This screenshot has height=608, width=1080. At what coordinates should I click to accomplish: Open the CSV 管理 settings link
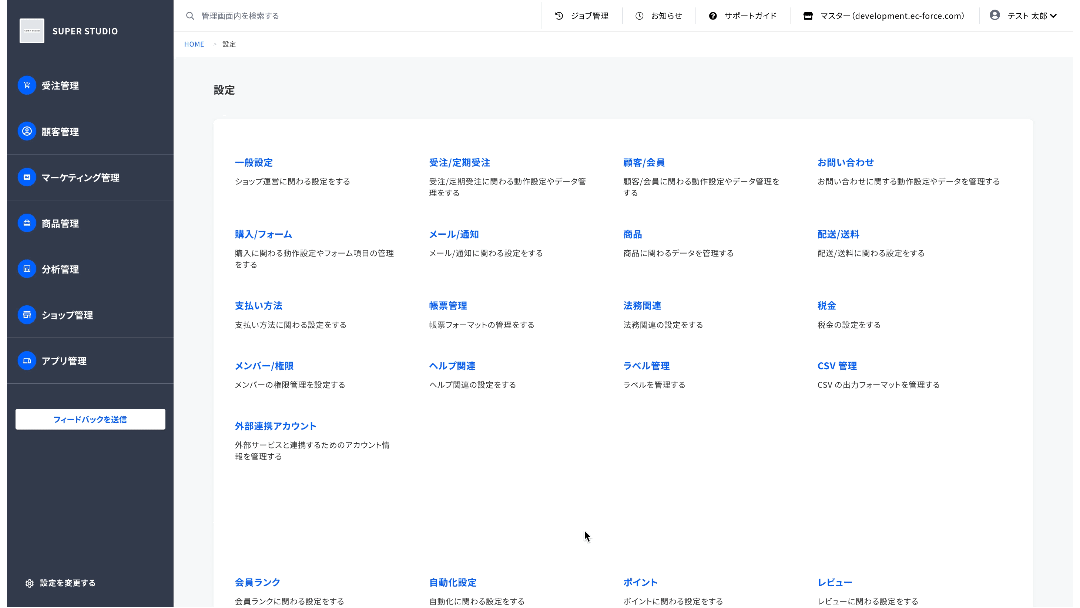tap(837, 366)
